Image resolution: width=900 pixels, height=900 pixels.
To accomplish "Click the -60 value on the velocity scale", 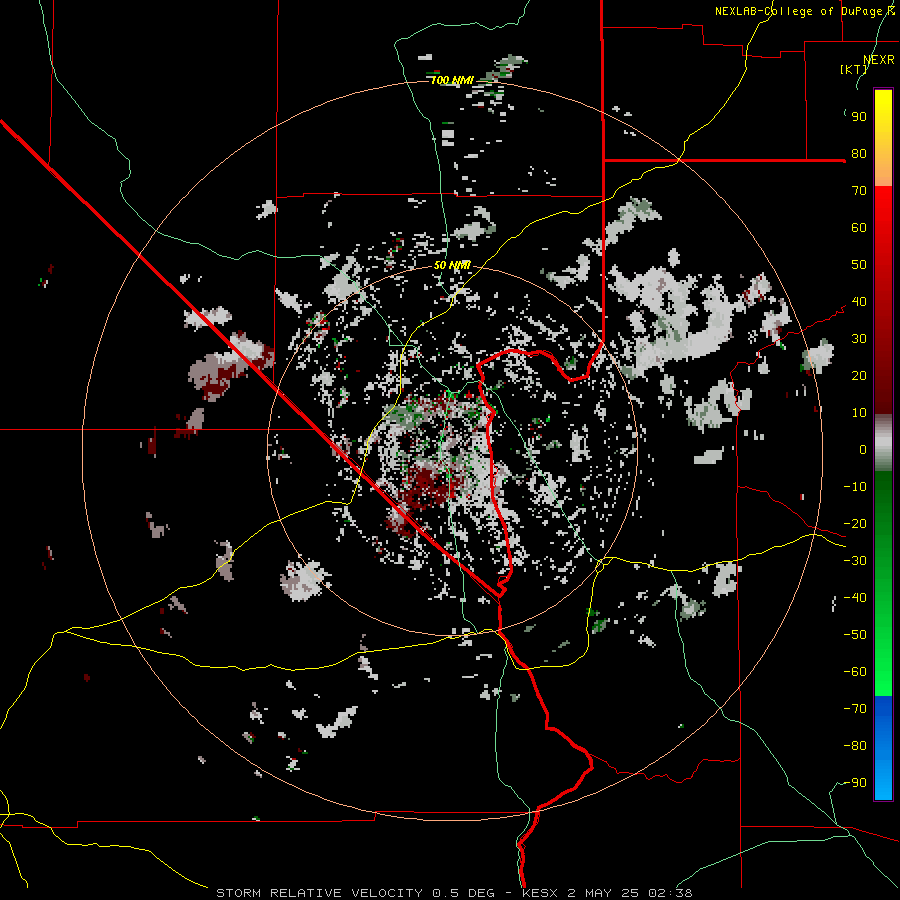I will pyautogui.click(x=855, y=672).
